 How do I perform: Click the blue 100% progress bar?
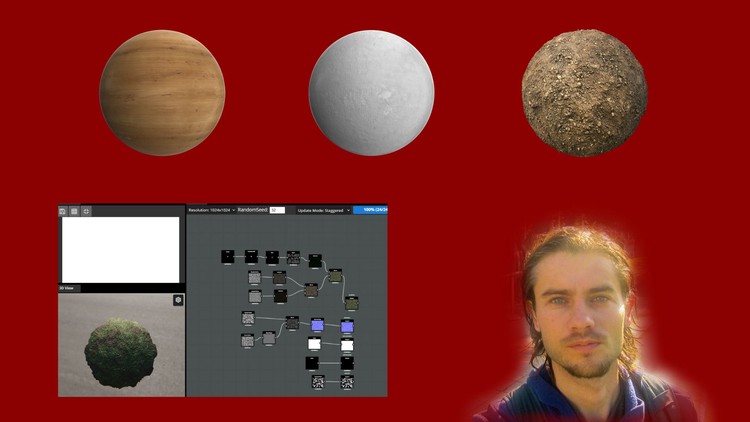(370, 210)
